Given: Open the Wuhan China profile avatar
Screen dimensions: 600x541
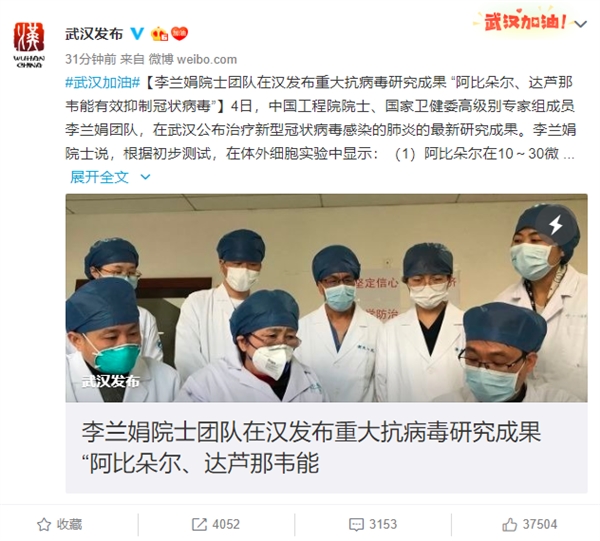Looking at the screenshot, I should pyautogui.click(x=29, y=45).
